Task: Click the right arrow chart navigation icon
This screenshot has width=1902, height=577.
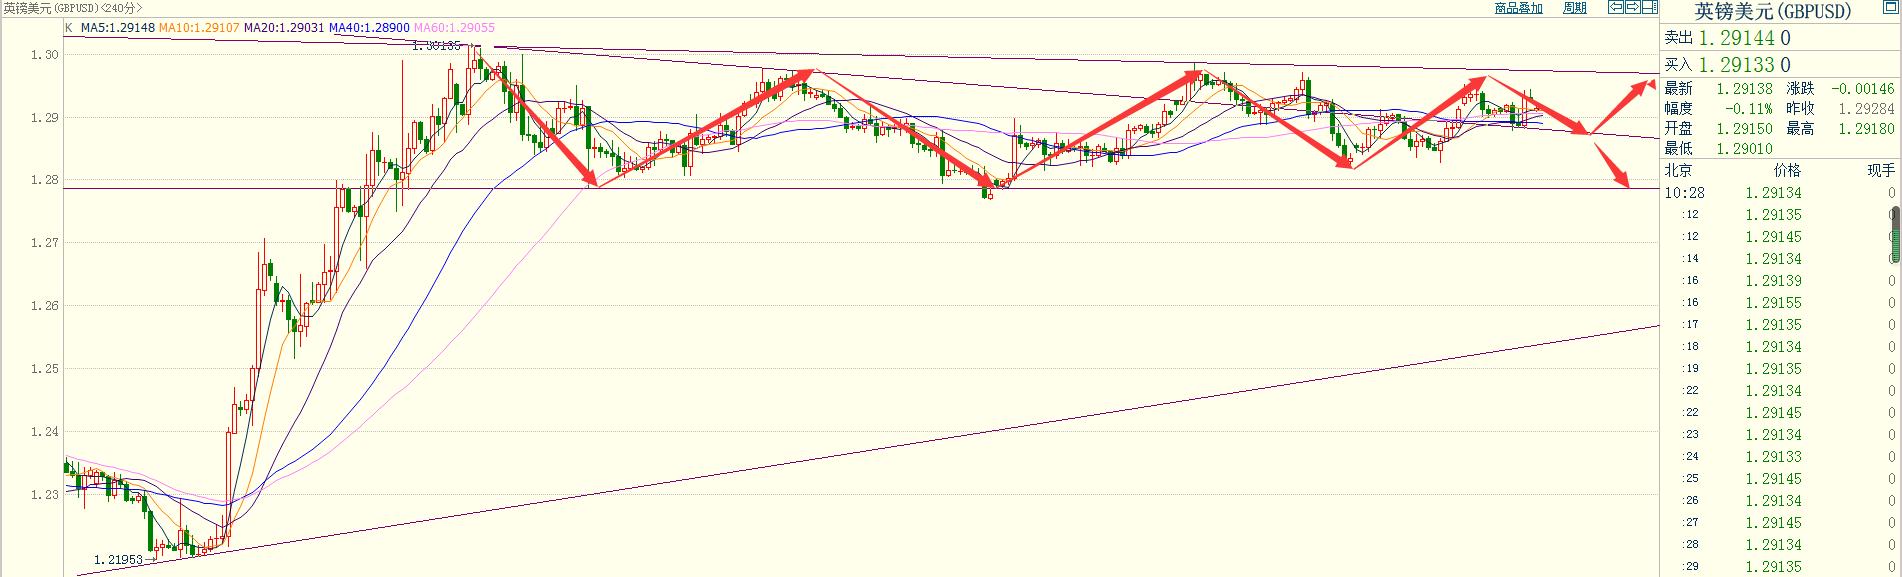Action: coord(1632,8)
